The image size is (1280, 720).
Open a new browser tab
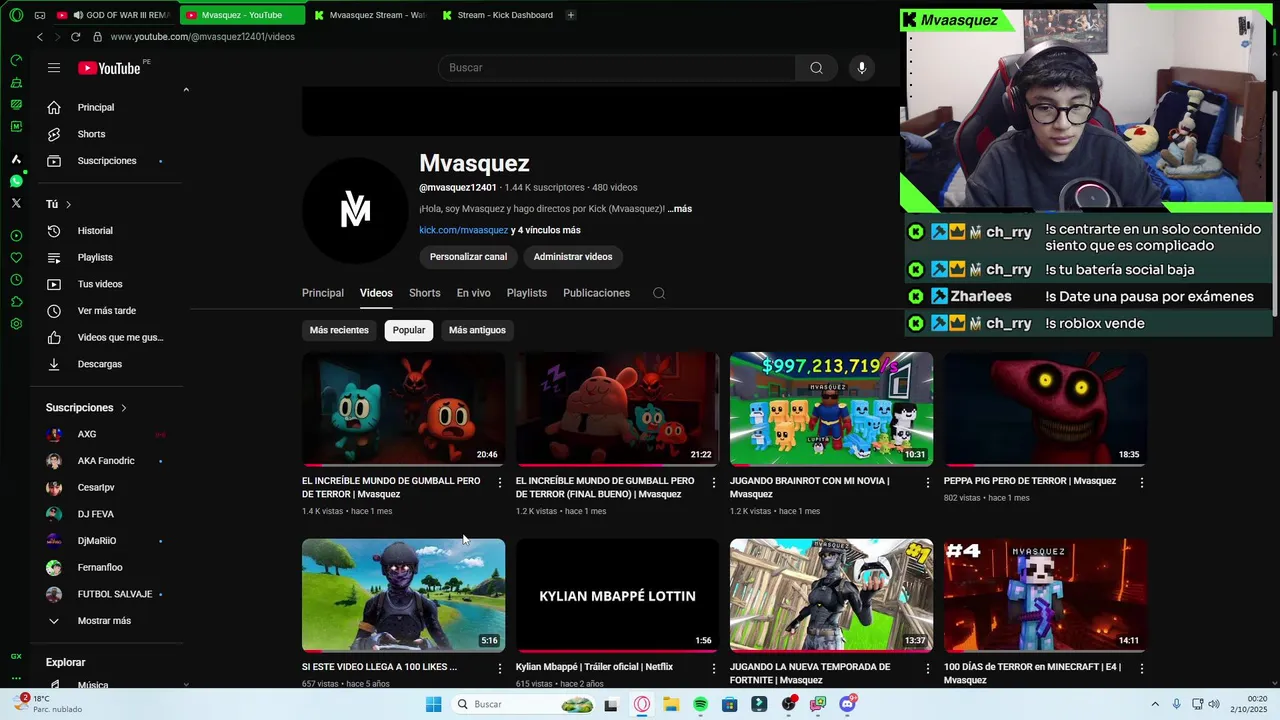click(571, 15)
